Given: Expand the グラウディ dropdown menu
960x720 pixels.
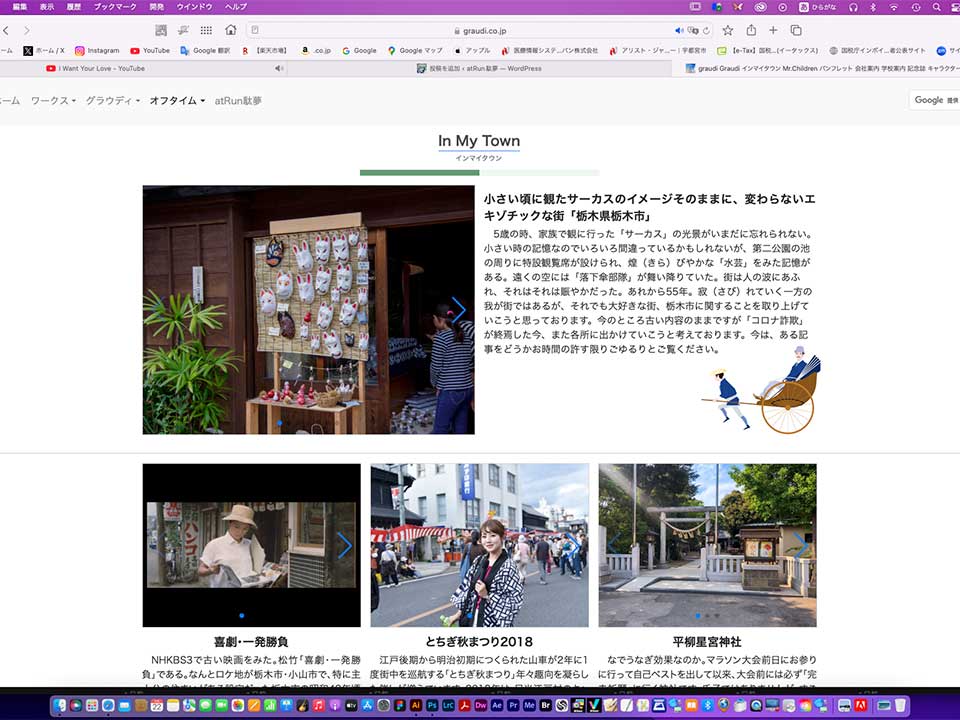Looking at the screenshot, I should point(112,101).
